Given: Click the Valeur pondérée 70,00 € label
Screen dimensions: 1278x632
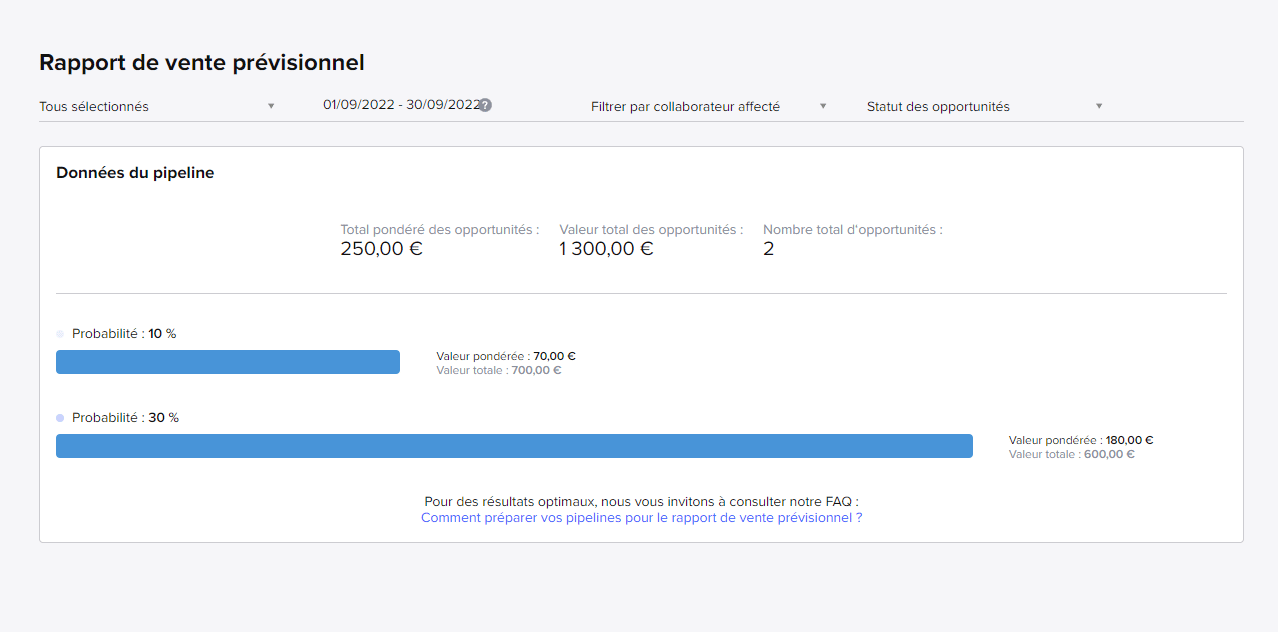Looking at the screenshot, I should click(x=506, y=356).
